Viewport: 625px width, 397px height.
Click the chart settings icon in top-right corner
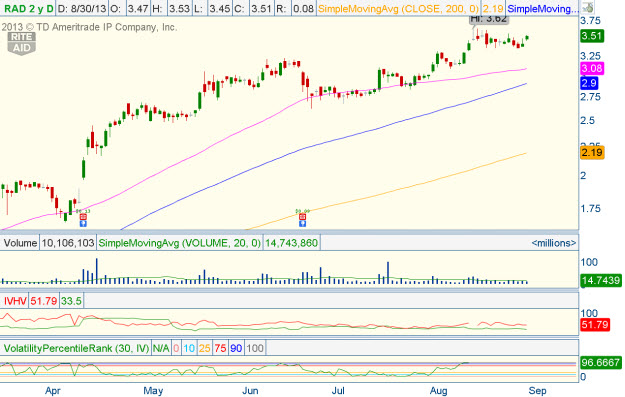[x=587, y=7]
